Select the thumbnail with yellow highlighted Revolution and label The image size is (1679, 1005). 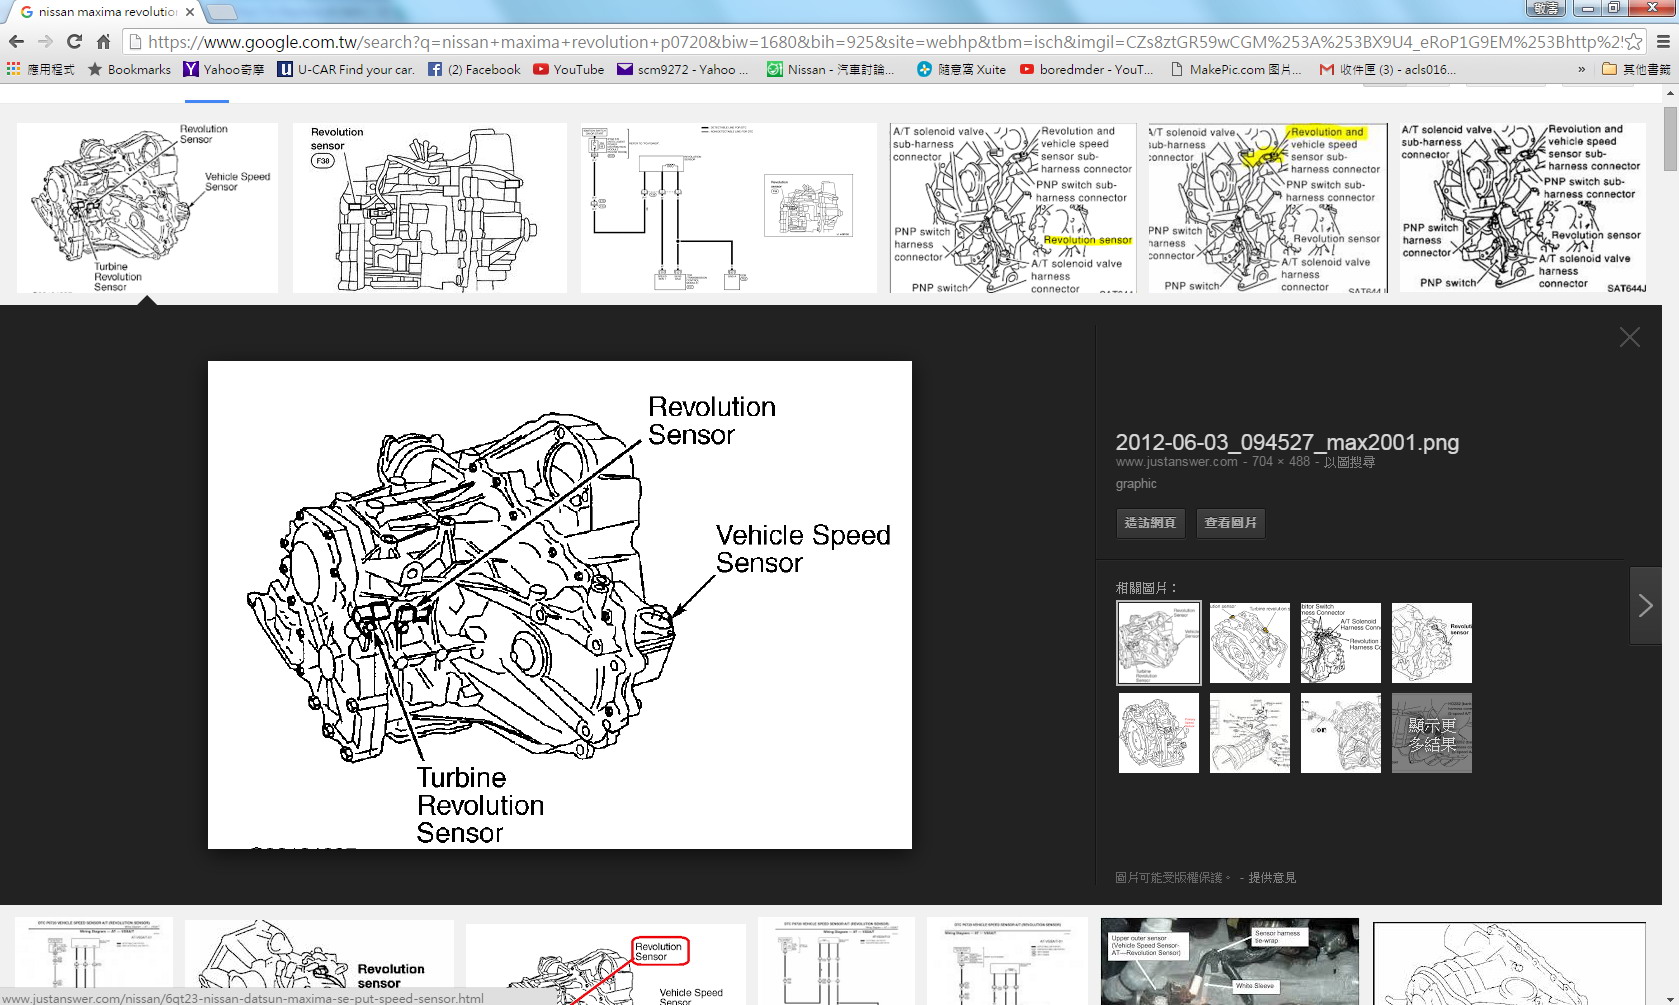[x=1267, y=208]
